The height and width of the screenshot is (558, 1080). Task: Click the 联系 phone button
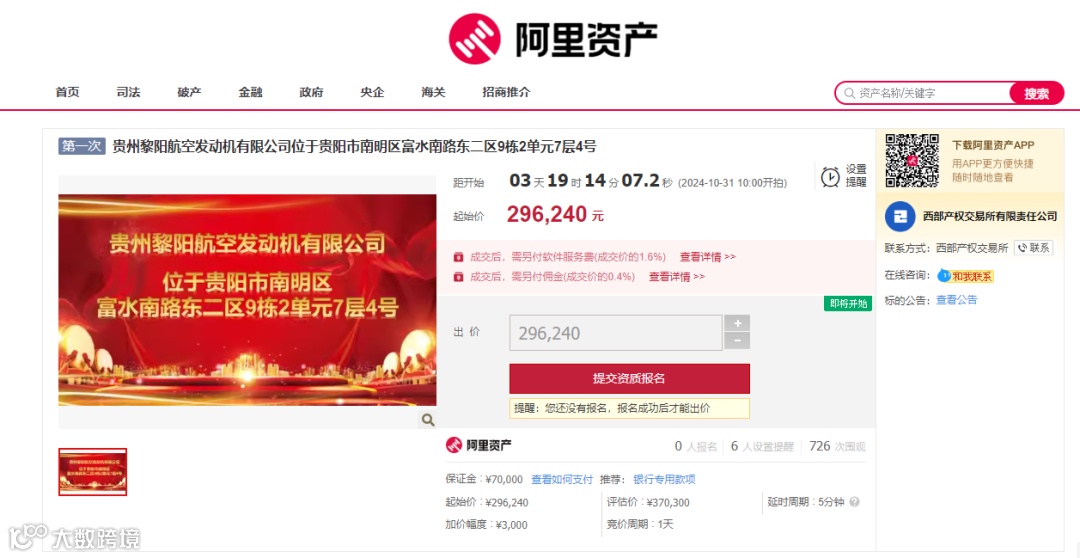click(x=1033, y=248)
